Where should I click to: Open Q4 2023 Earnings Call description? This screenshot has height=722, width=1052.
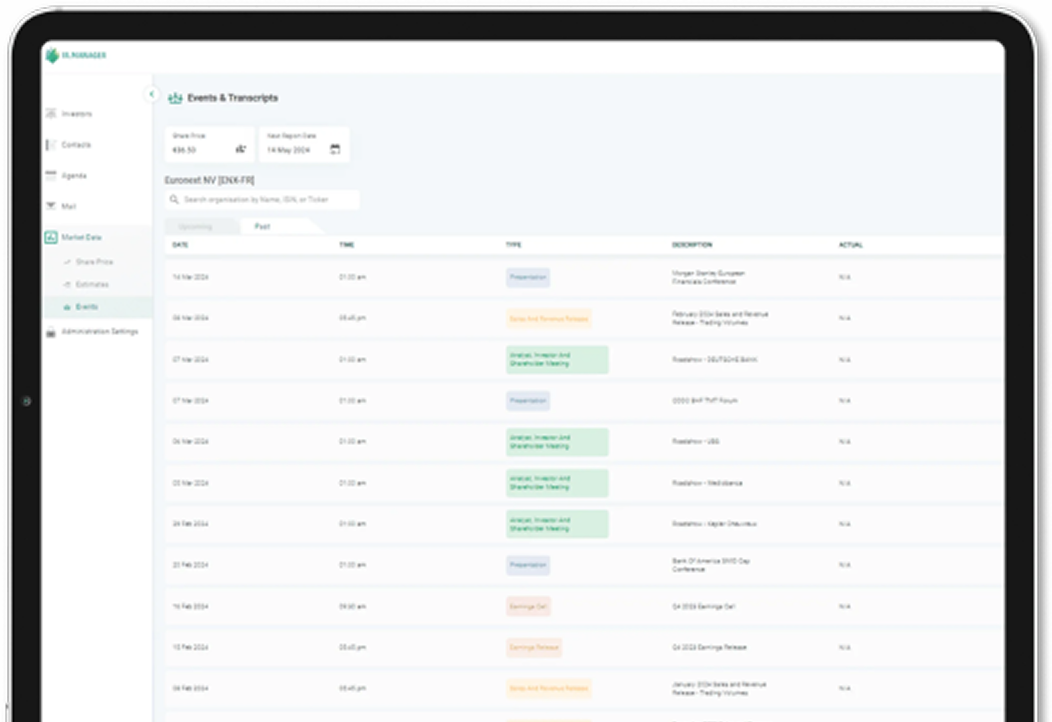[704, 607]
